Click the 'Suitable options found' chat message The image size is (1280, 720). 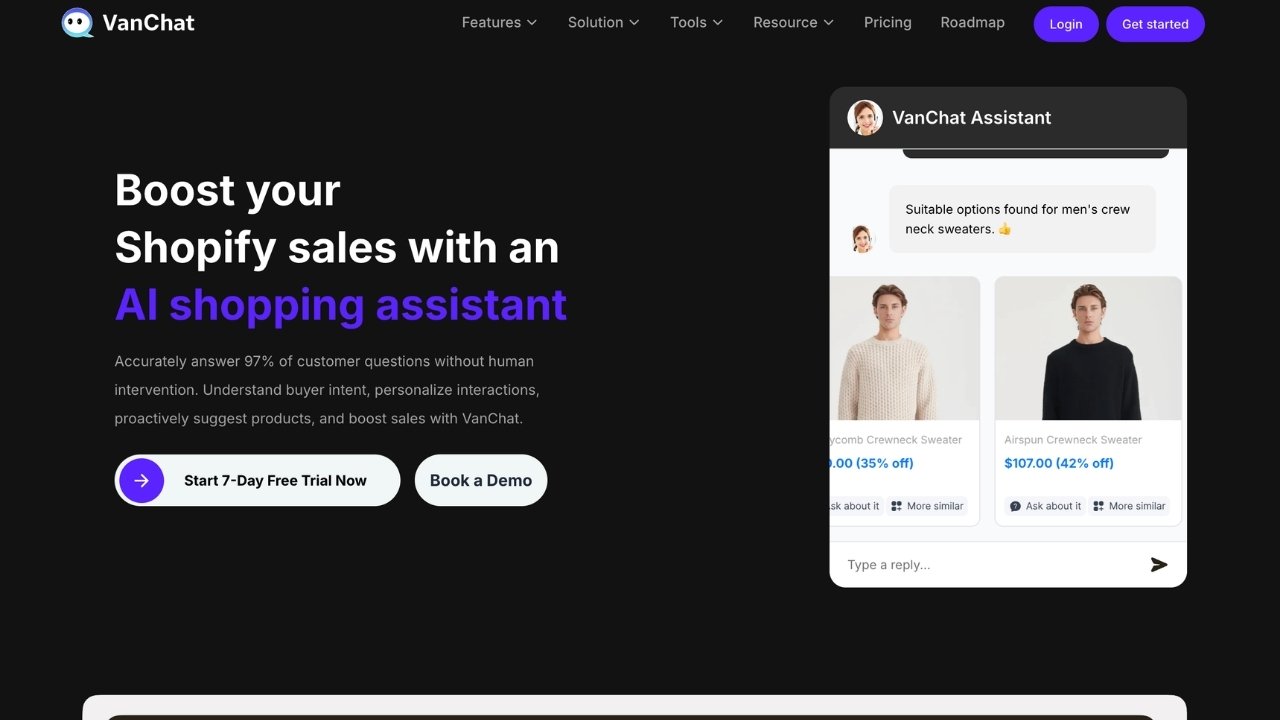point(1022,219)
